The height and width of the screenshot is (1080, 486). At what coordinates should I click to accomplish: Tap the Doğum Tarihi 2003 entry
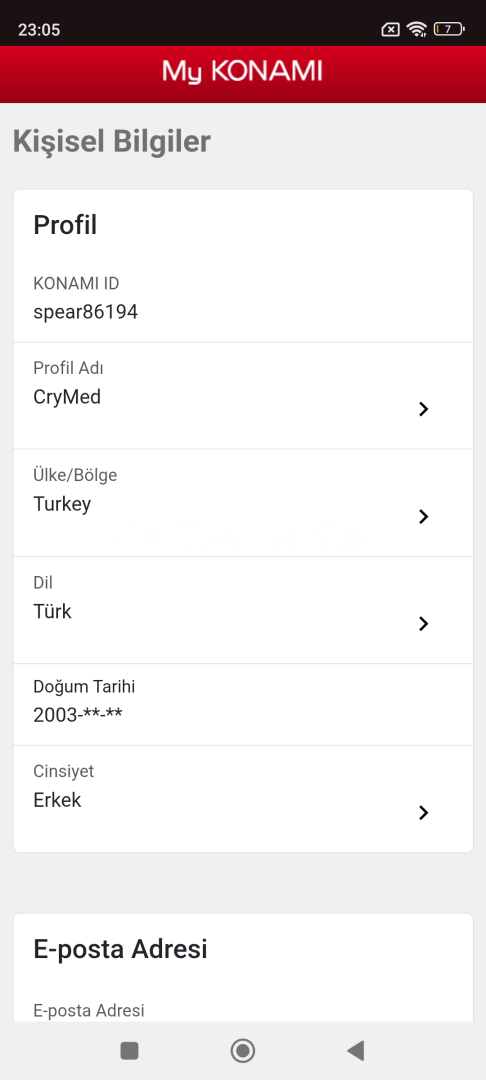coord(243,705)
